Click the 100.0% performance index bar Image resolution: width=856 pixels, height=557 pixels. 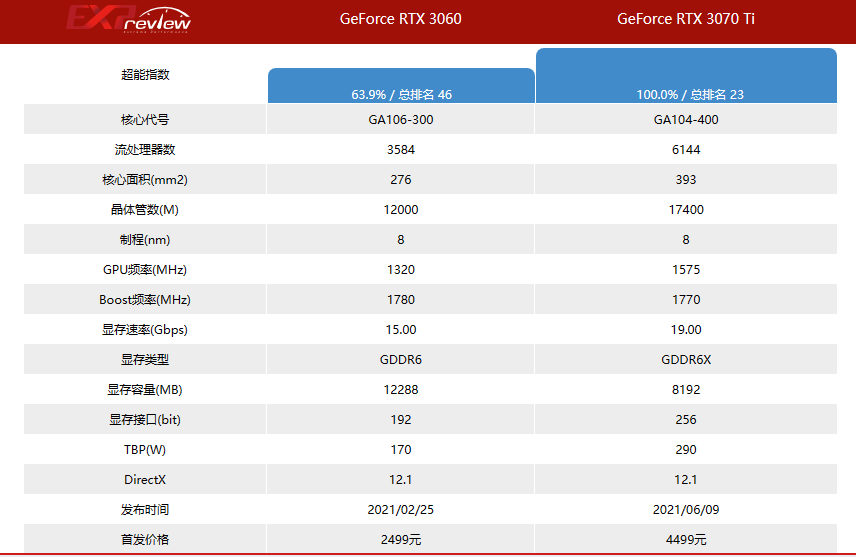click(686, 75)
